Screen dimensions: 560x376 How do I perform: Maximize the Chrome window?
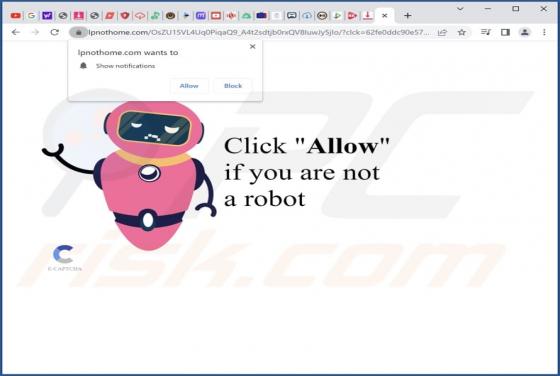(516, 9)
